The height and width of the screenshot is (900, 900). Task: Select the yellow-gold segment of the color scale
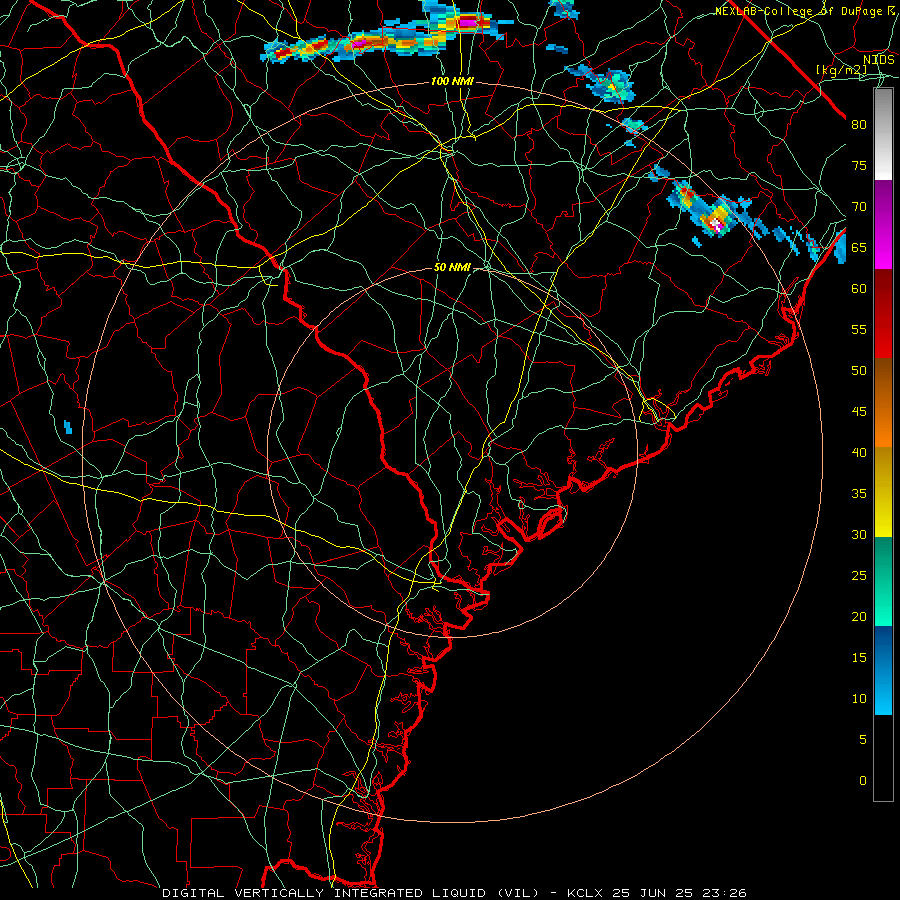[x=883, y=492]
